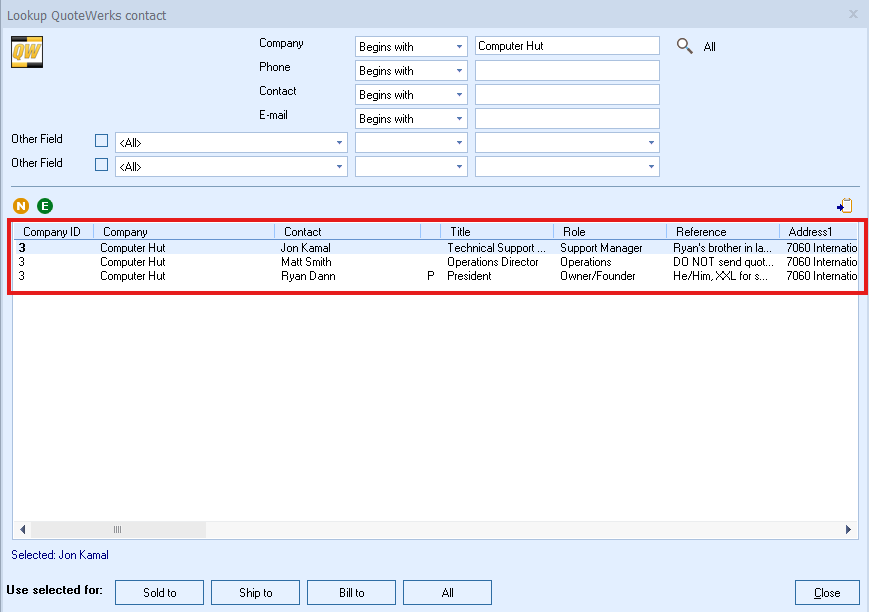Click the Ship to button
869x612 pixels.
tap(255, 592)
